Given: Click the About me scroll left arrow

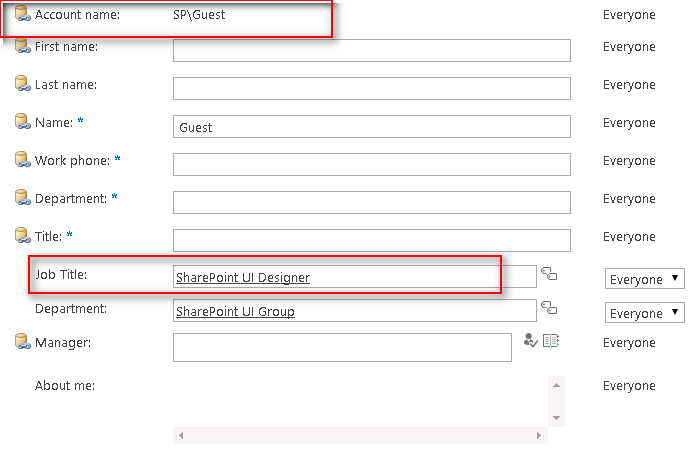Looking at the screenshot, I should click(x=180, y=436).
